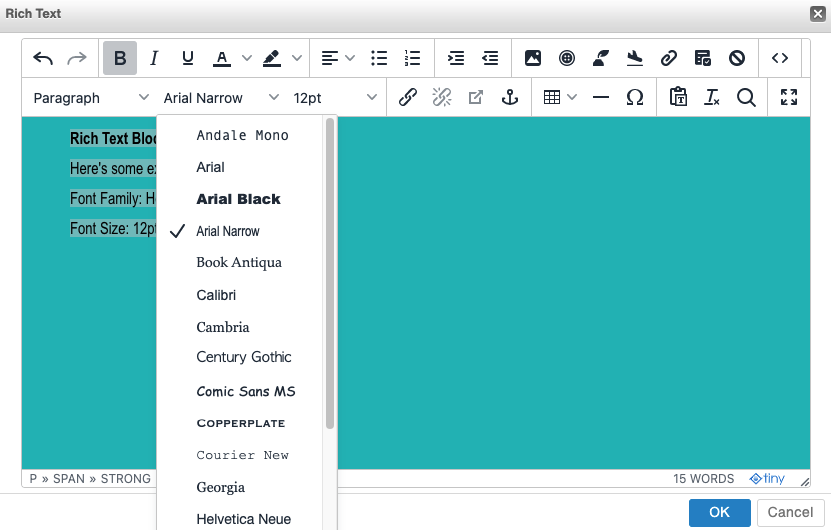Viewport: 831px width, 530px height.
Task: Click the chain link icon in top row
Action: (669, 58)
